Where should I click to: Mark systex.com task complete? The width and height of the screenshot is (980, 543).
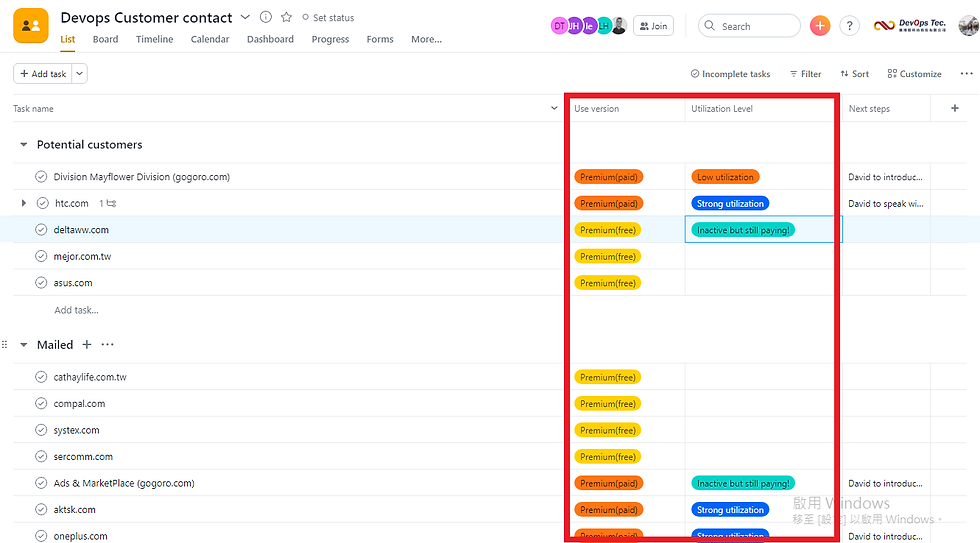41,430
